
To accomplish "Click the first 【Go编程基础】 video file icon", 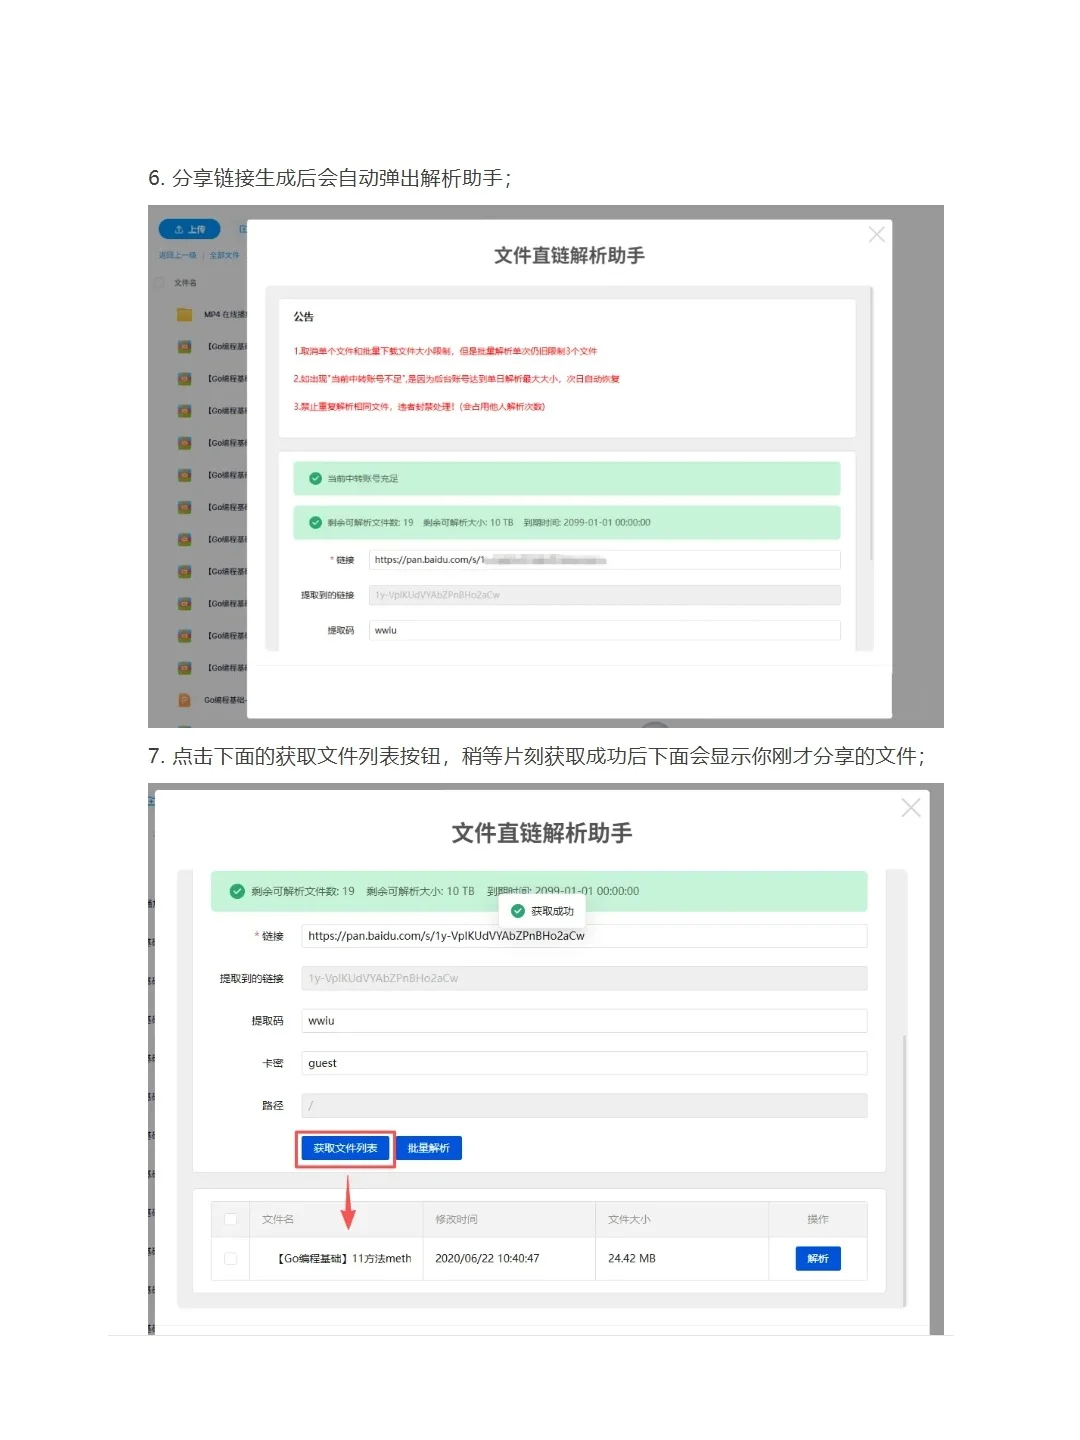I will click(185, 346).
